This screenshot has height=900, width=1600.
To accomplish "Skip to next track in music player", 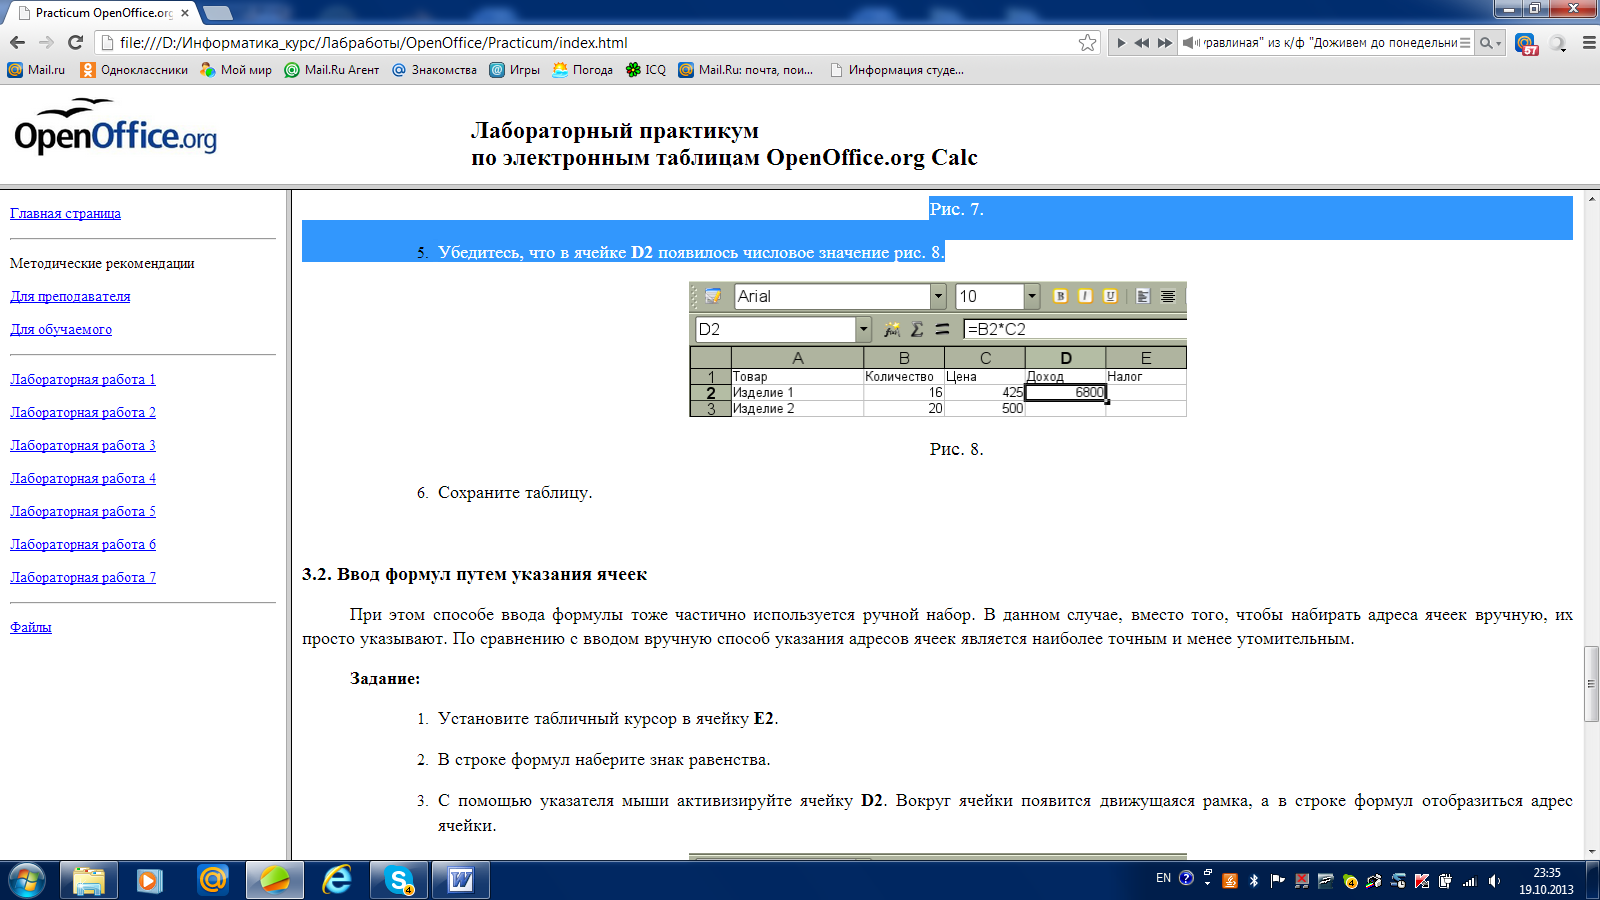I will click(x=1164, y=43).
